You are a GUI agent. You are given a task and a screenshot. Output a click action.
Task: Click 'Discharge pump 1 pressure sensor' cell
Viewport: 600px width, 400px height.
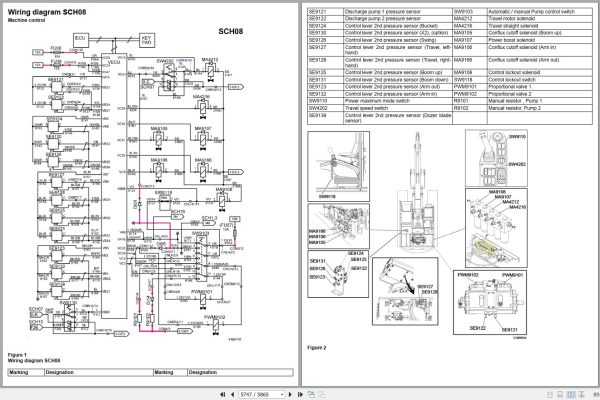point(398,12)
